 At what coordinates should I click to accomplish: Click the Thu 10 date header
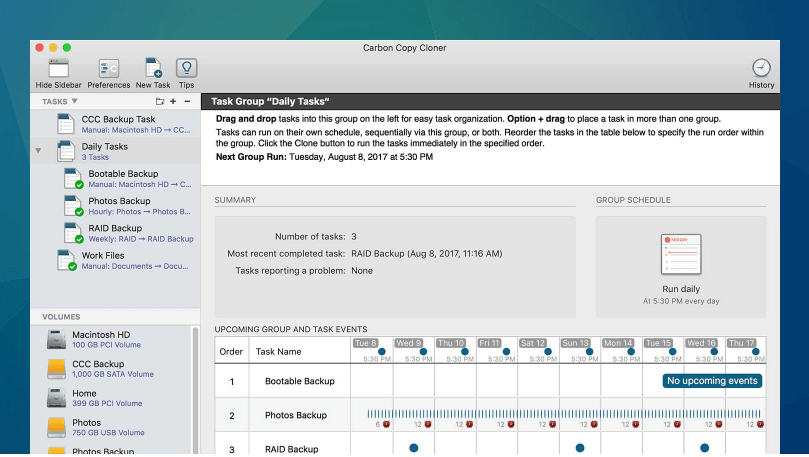coord(450,343)
